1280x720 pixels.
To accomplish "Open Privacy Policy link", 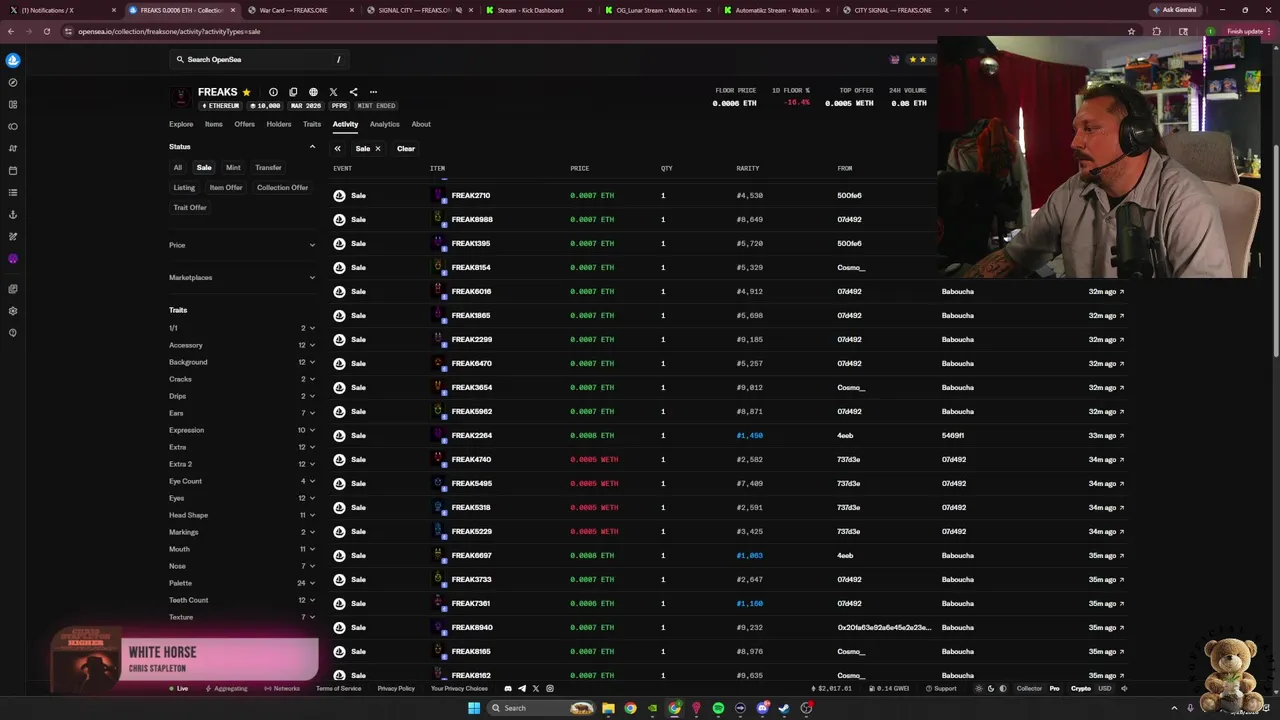I will point(396,688).
